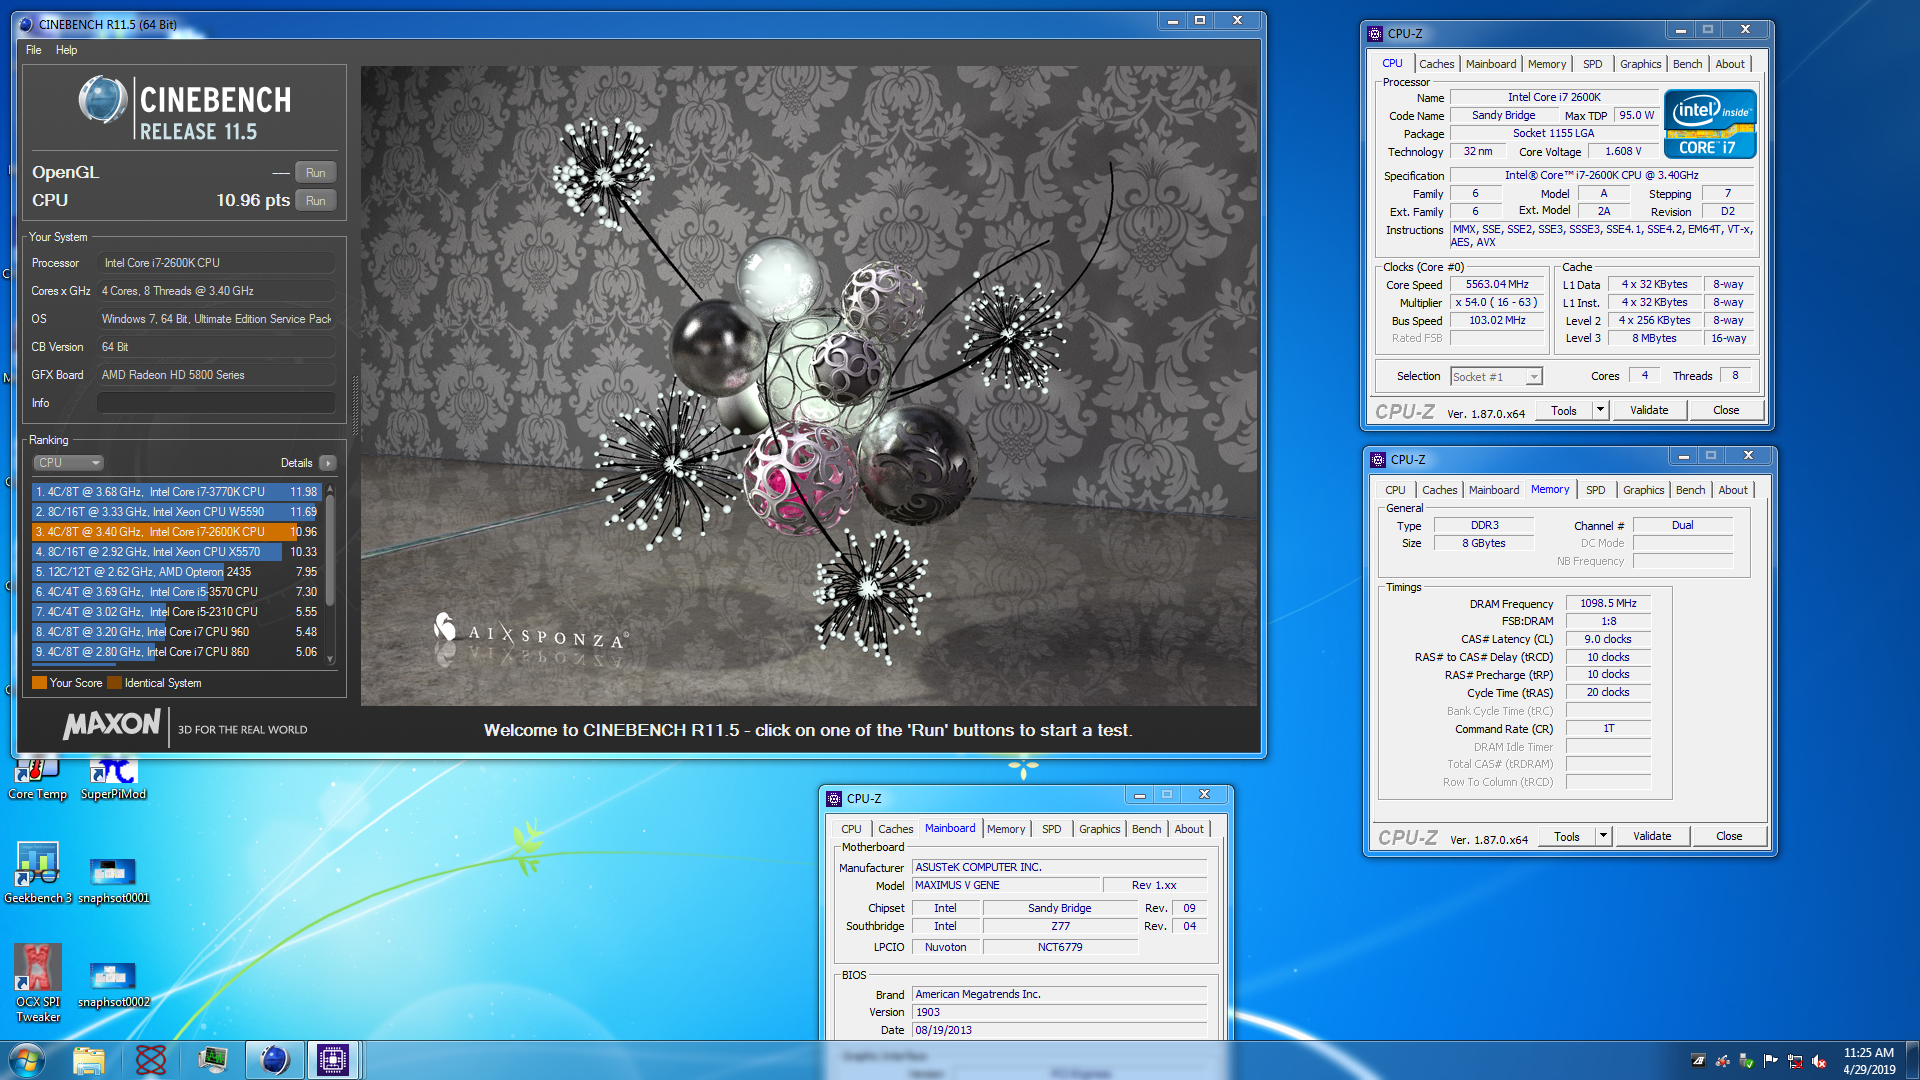Screen dimensions: 1920x1080
Task: Click Close in the top CPU-Z window
Action: tap(1726, 411)
